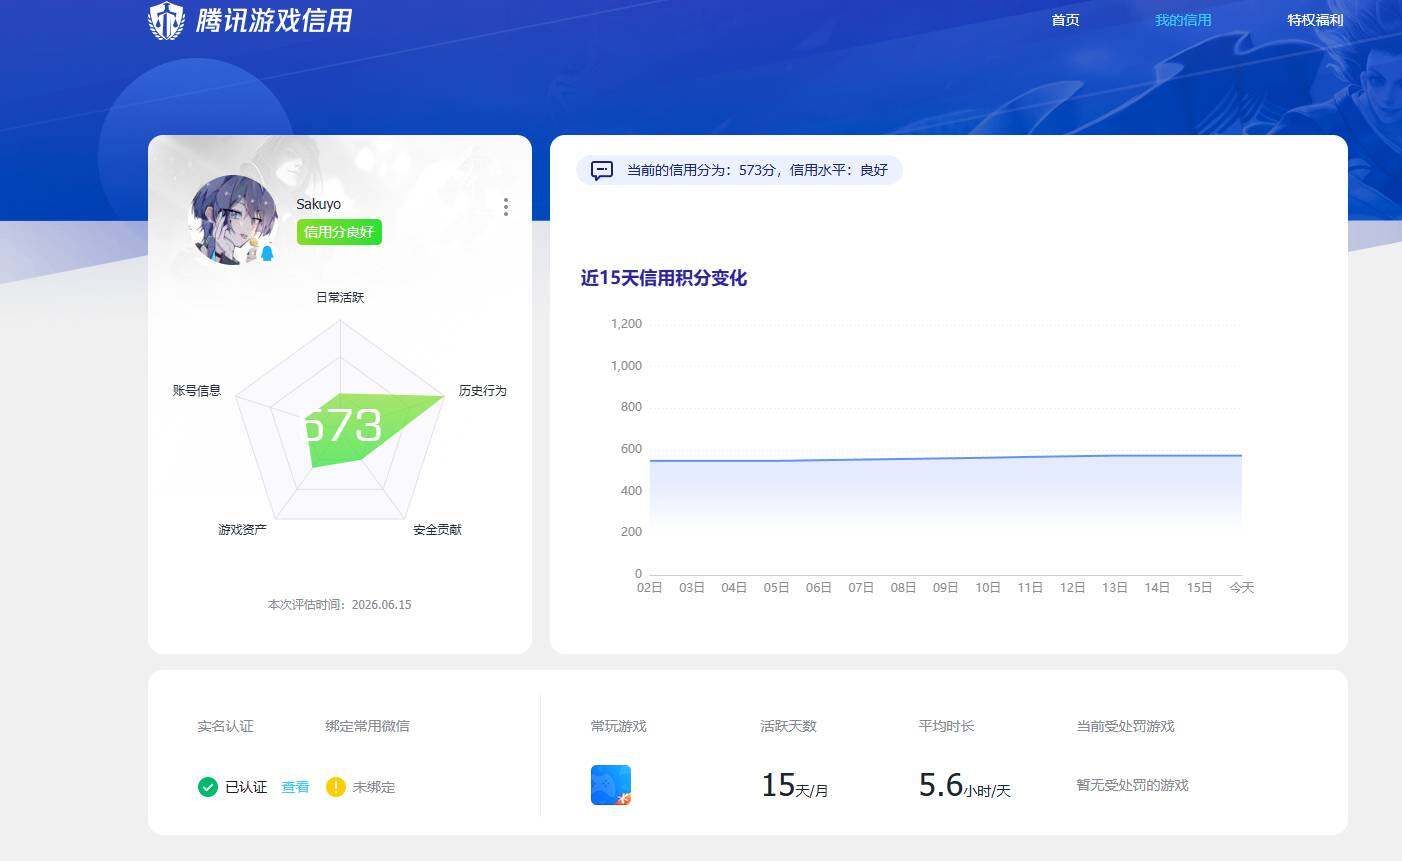The width and height of the screenshot is (1402, 861).
Task: Click the 02日 label on chart axis
Action: click(x=650, y=588)
